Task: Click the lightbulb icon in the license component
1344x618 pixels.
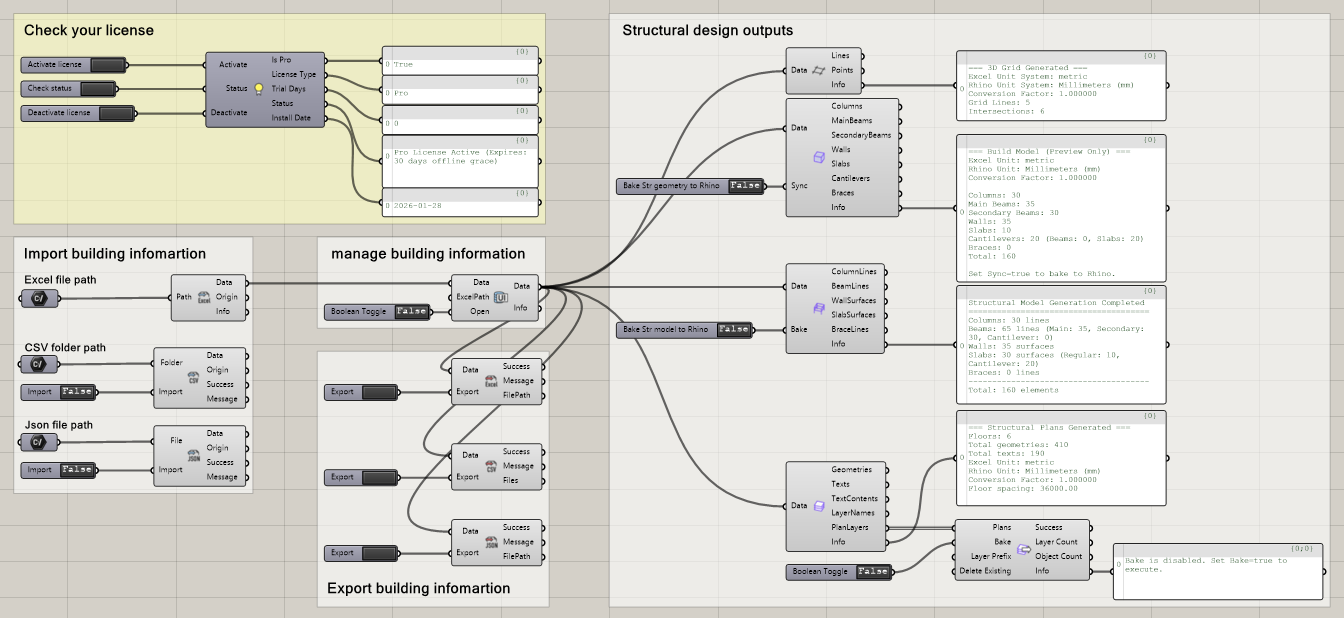Action: pyautogui.click(x=257, y=89)
